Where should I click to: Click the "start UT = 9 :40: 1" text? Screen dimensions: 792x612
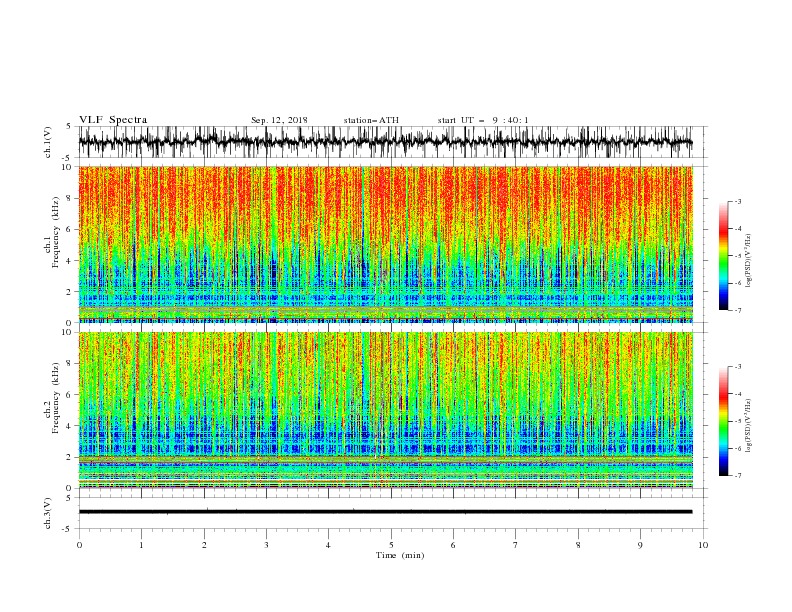(483, 120)
